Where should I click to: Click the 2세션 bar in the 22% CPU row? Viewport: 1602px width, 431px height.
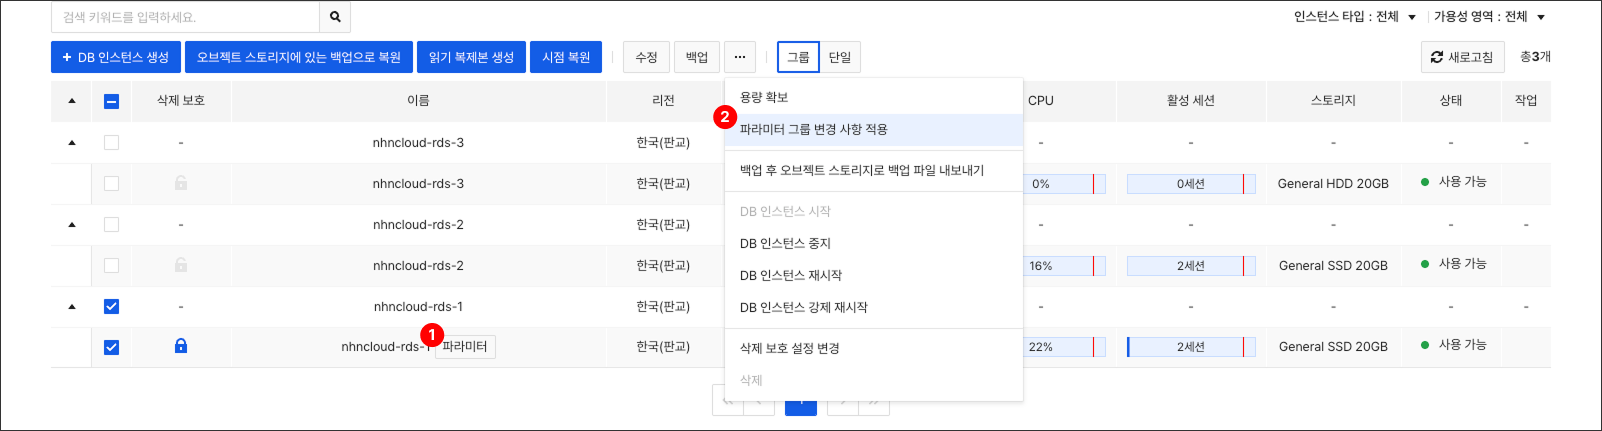click(1191, 347)
